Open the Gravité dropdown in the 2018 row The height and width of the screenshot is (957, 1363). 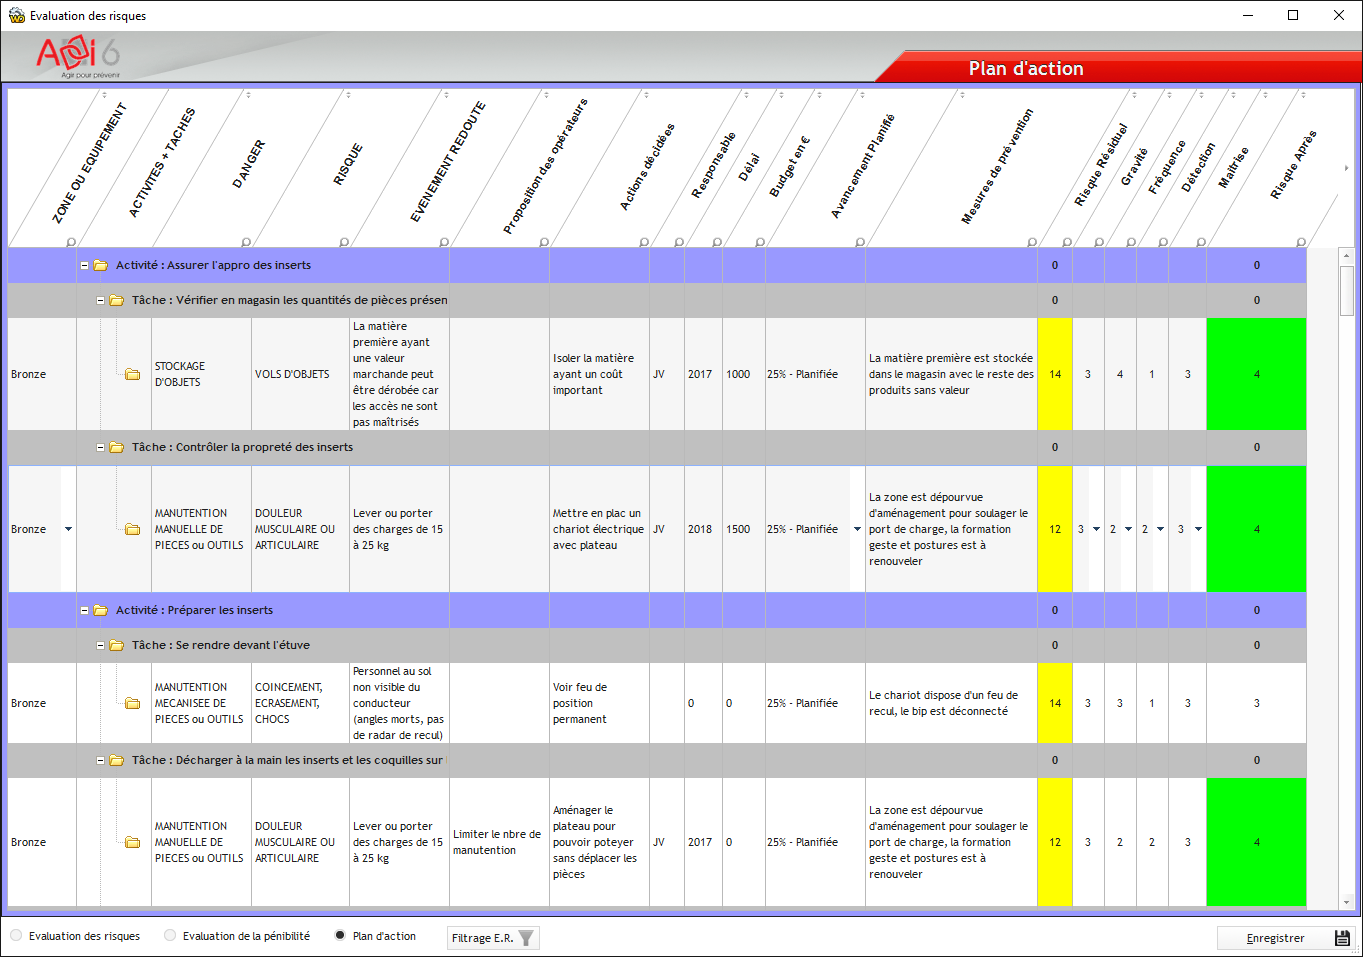click(1096, 529)
